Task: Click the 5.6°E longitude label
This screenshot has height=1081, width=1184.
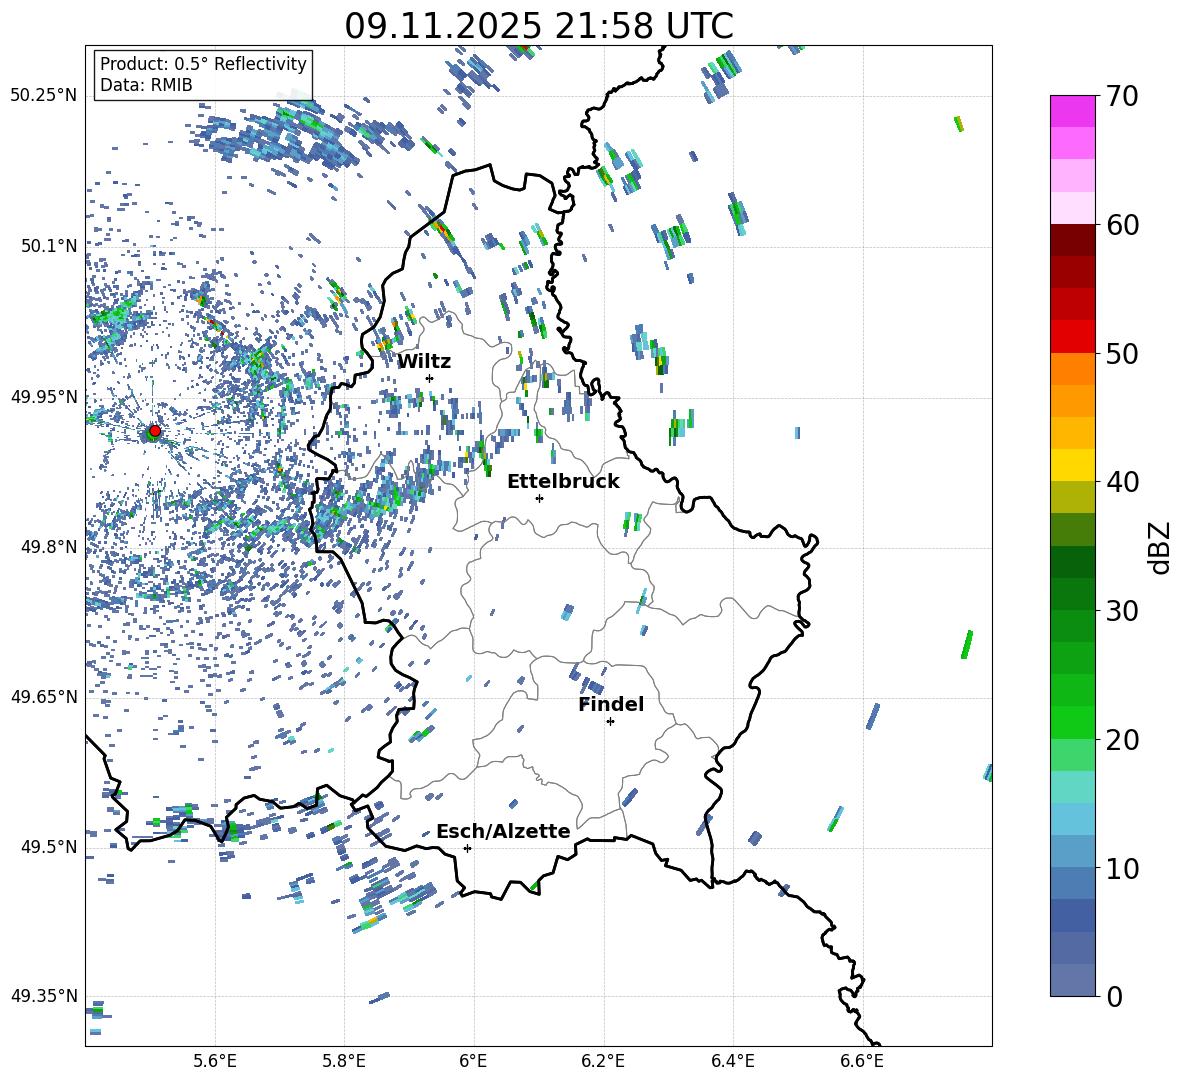Action: tap(215, 1062)
